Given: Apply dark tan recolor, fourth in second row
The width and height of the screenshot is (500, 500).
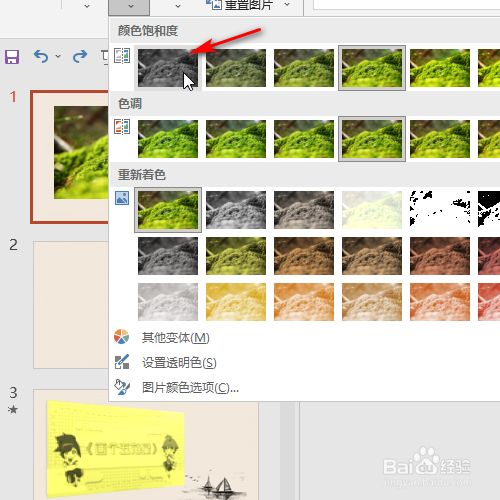Looking at the screenshot, I should (372, 256).
